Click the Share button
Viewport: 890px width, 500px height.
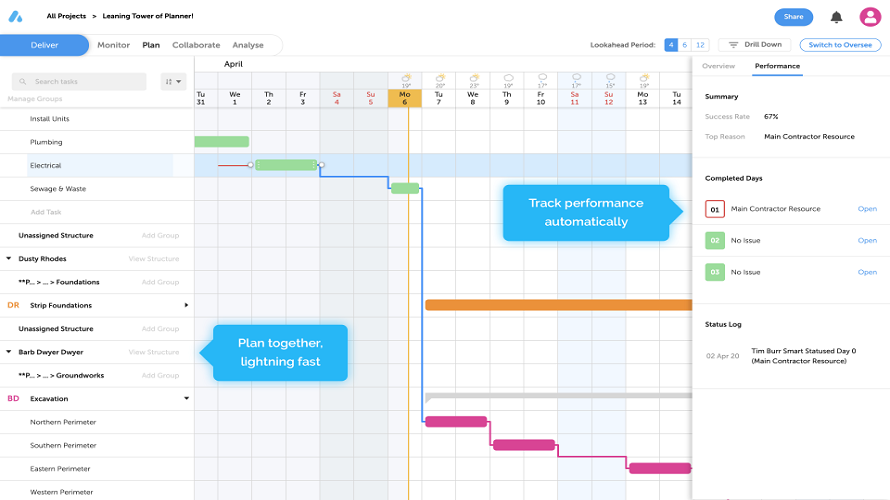pos(794,17)
